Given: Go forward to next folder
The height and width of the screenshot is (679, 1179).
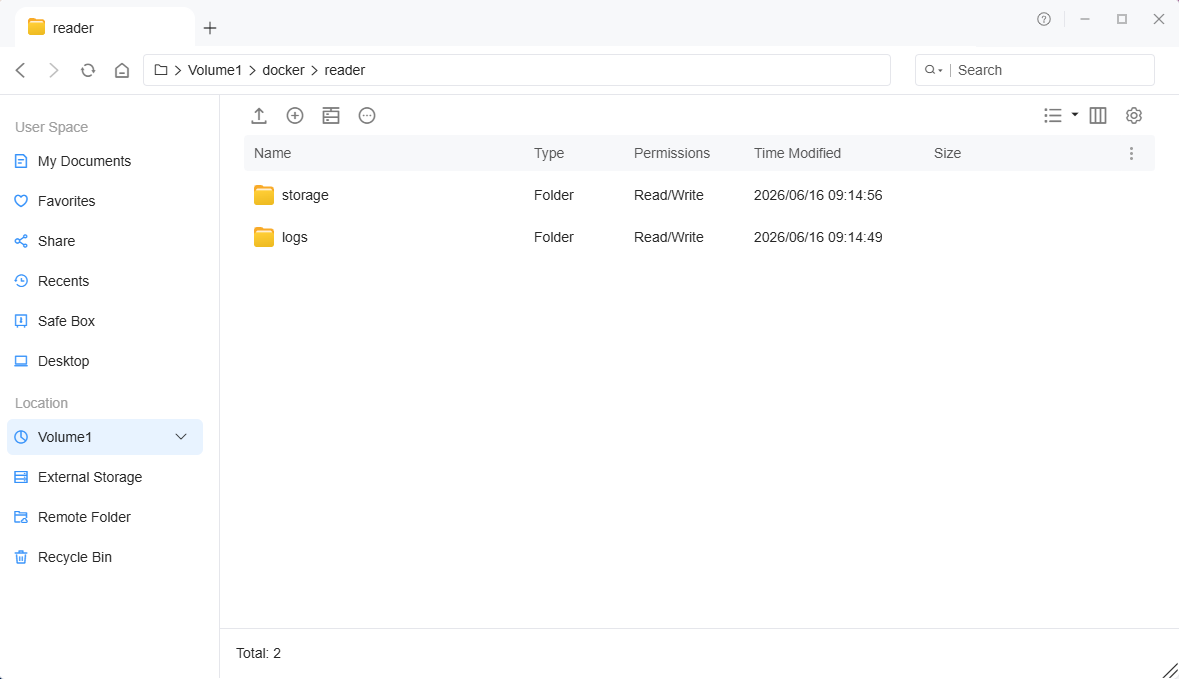Looking at the screenshot, I should pos(53,70).
